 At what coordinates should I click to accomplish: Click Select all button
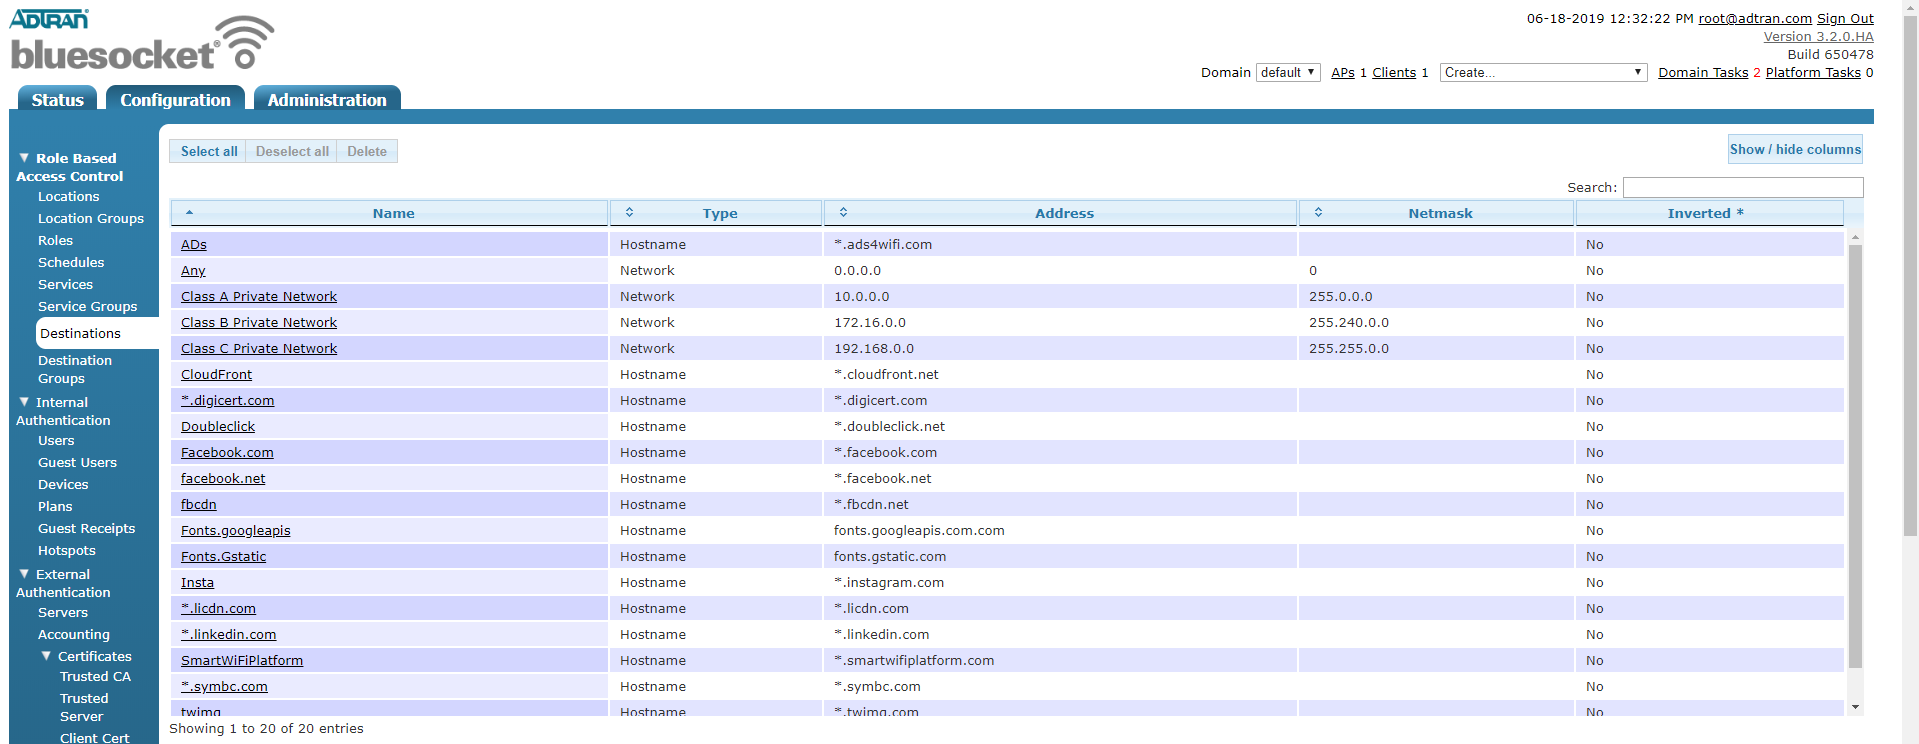pos(209,151)
